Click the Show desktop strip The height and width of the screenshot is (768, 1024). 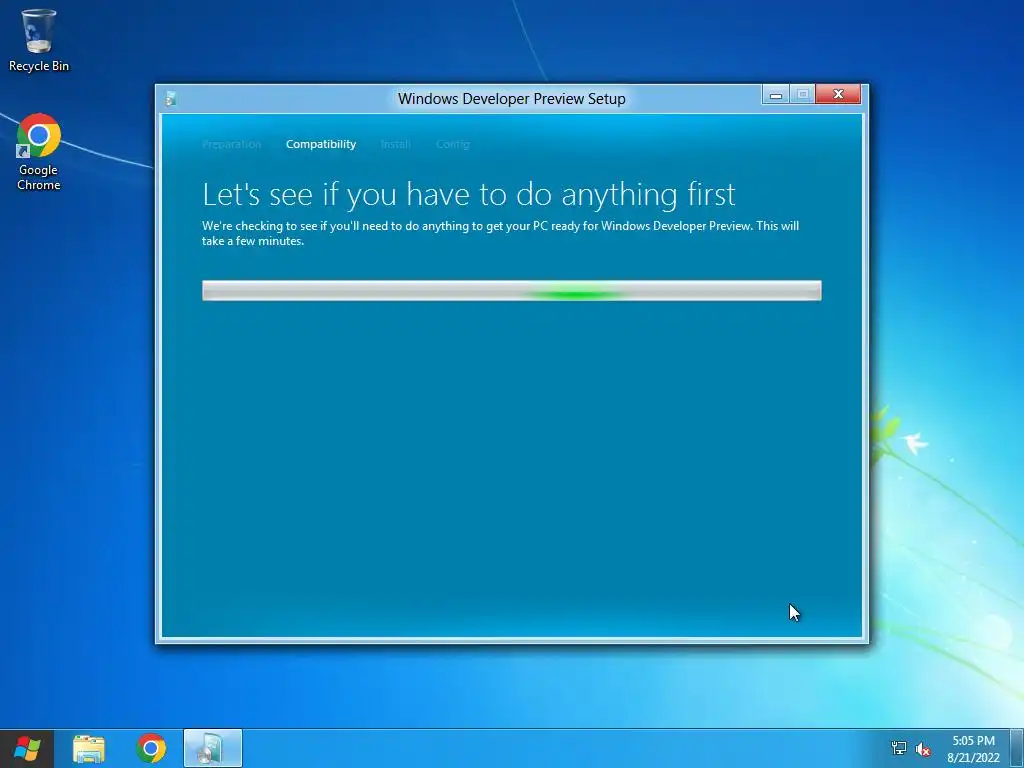click(1017, 748)
